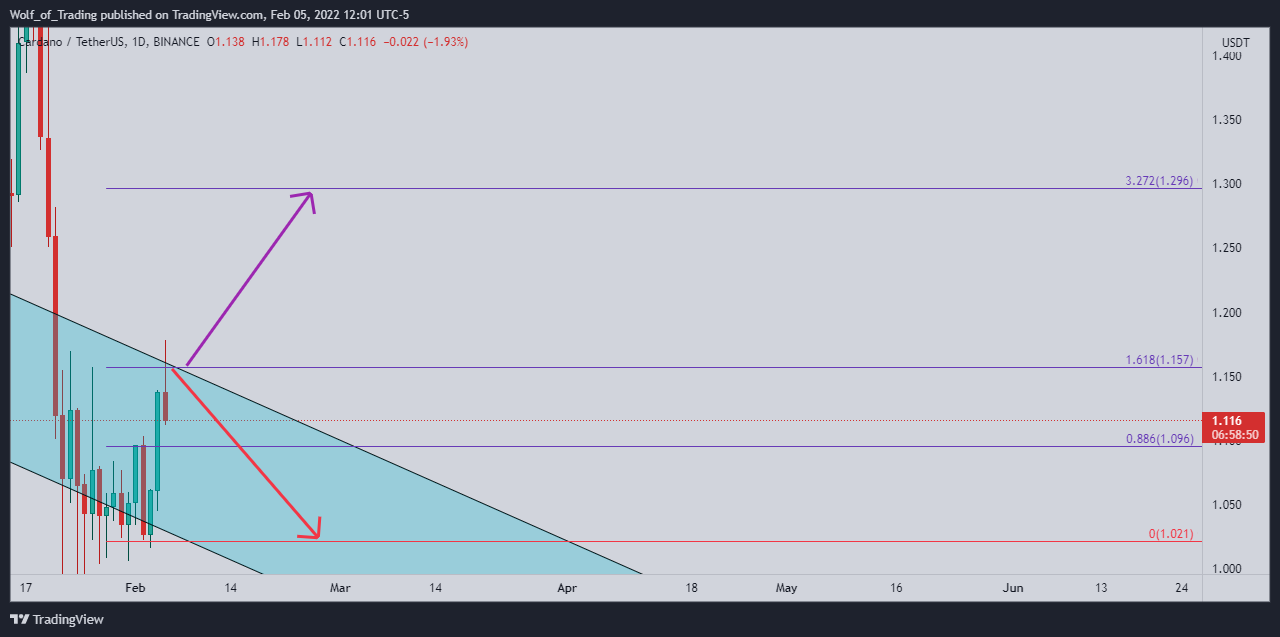Viewport: 1280px width, 637px height.
Task: Click the 1.350 price axis value
Action: tap(1227, 120)
